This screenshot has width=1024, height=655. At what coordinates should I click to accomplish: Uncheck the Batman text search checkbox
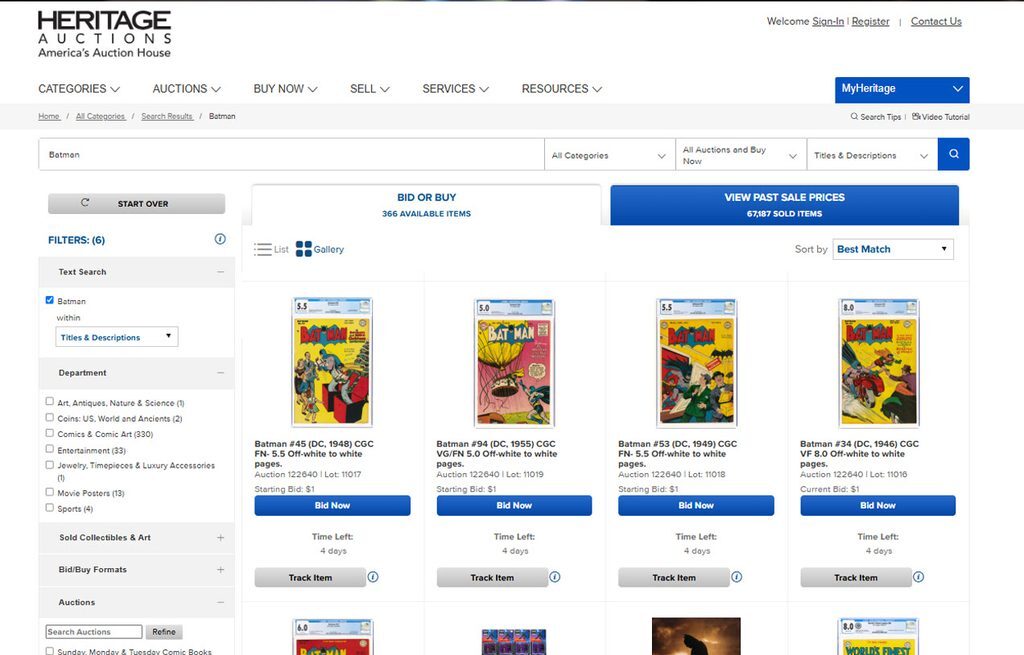pyautogui.click(x=50, y=300)
